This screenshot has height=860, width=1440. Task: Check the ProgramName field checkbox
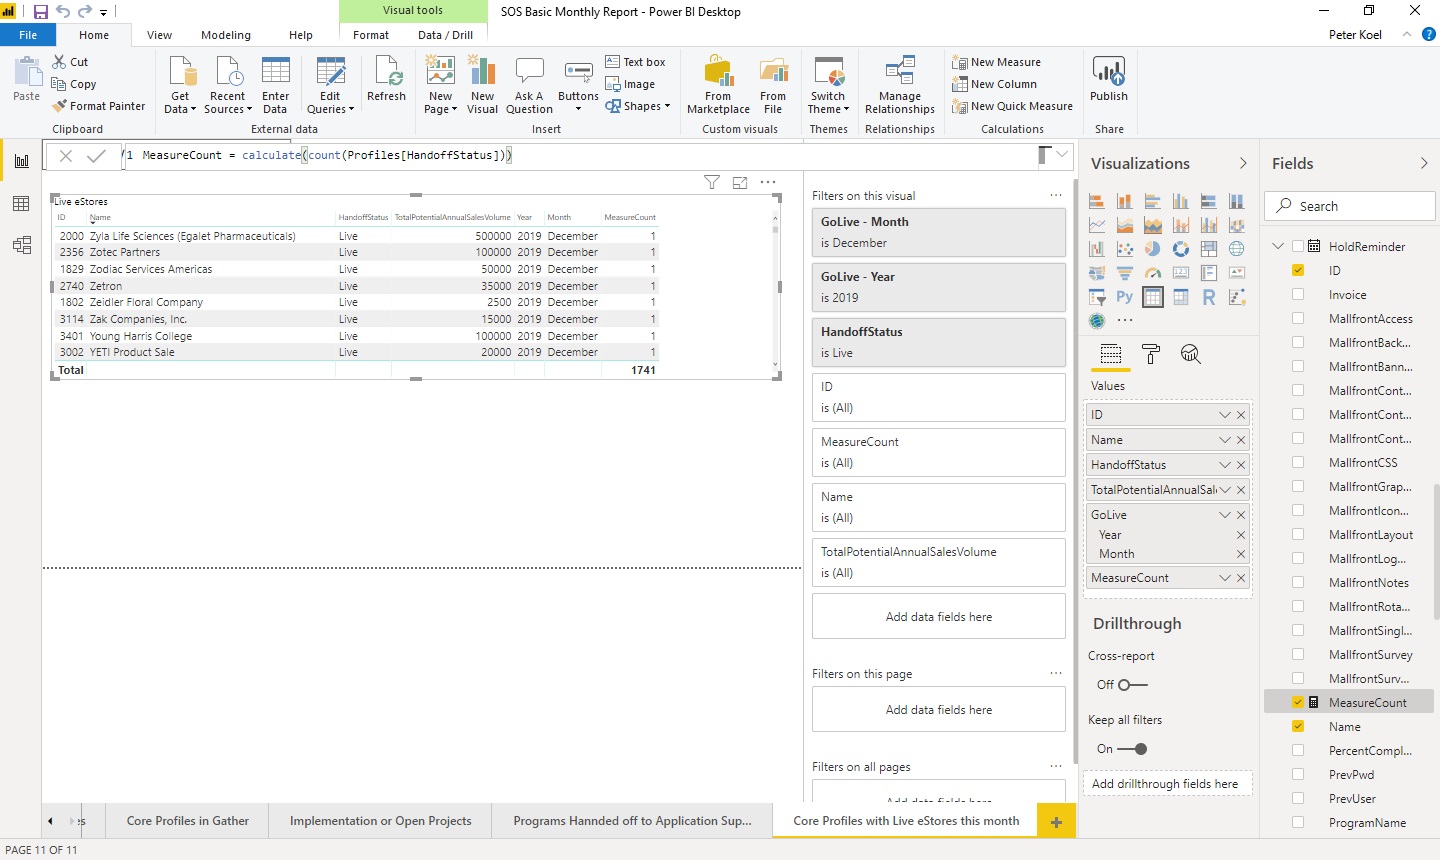click(1298, 822)
